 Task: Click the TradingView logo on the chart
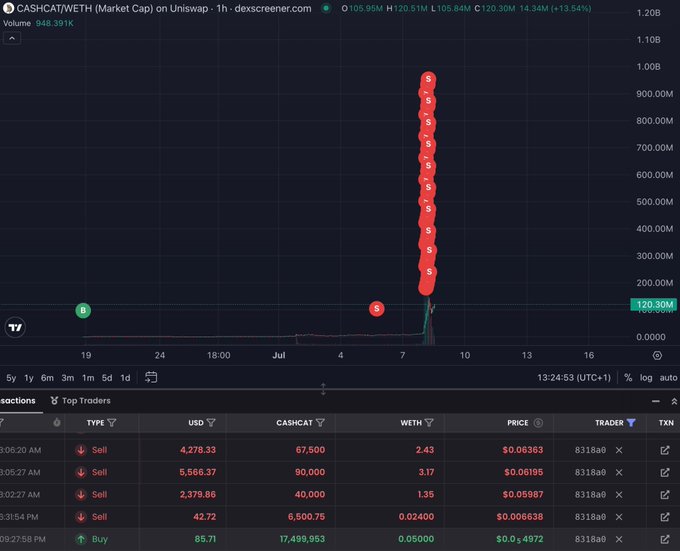pos(15,327)
